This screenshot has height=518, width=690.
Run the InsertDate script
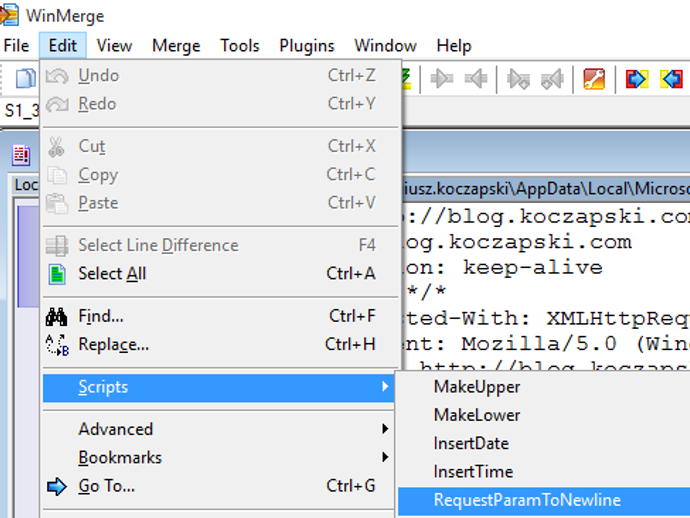[x=544, y=444]
